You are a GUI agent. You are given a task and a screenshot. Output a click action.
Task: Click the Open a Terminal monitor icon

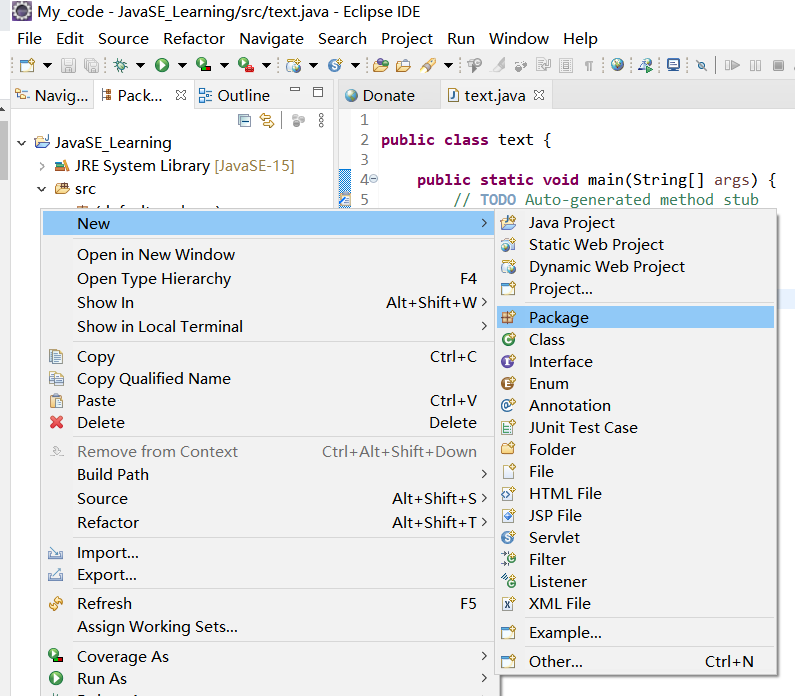(673, 65)
